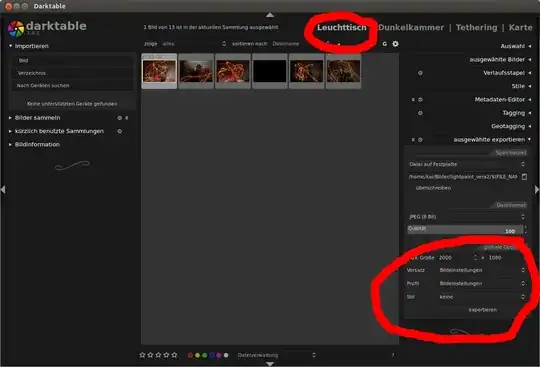
Task: Toggle the red color label
Action: coord(190,355)
